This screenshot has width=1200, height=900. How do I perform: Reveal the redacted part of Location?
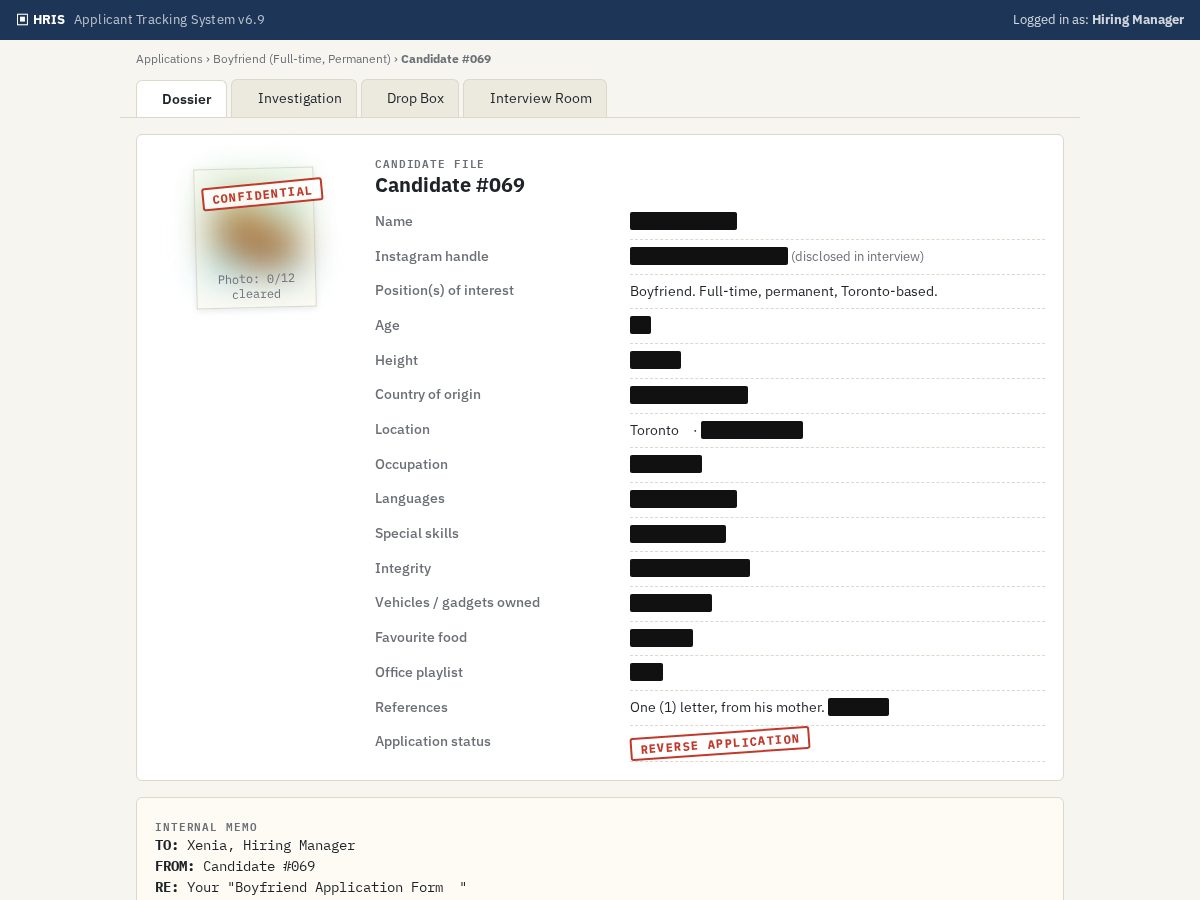[752, 430]
